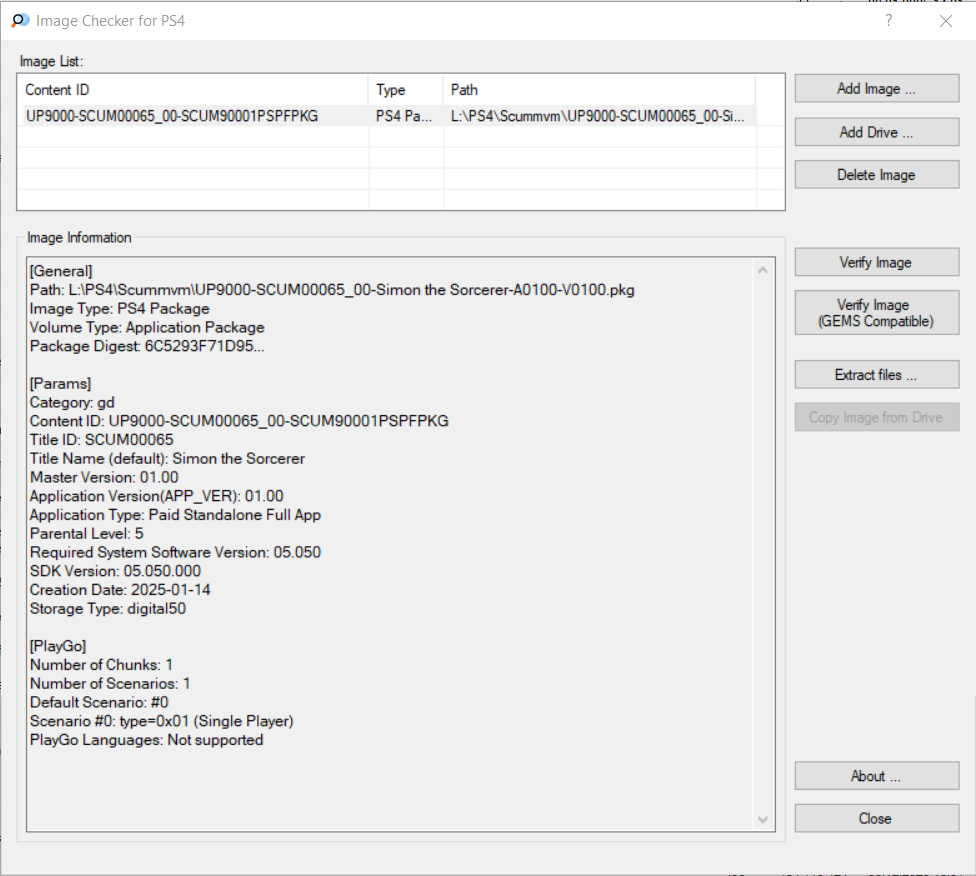Click the scroll up arrow in Image Information

762,270
